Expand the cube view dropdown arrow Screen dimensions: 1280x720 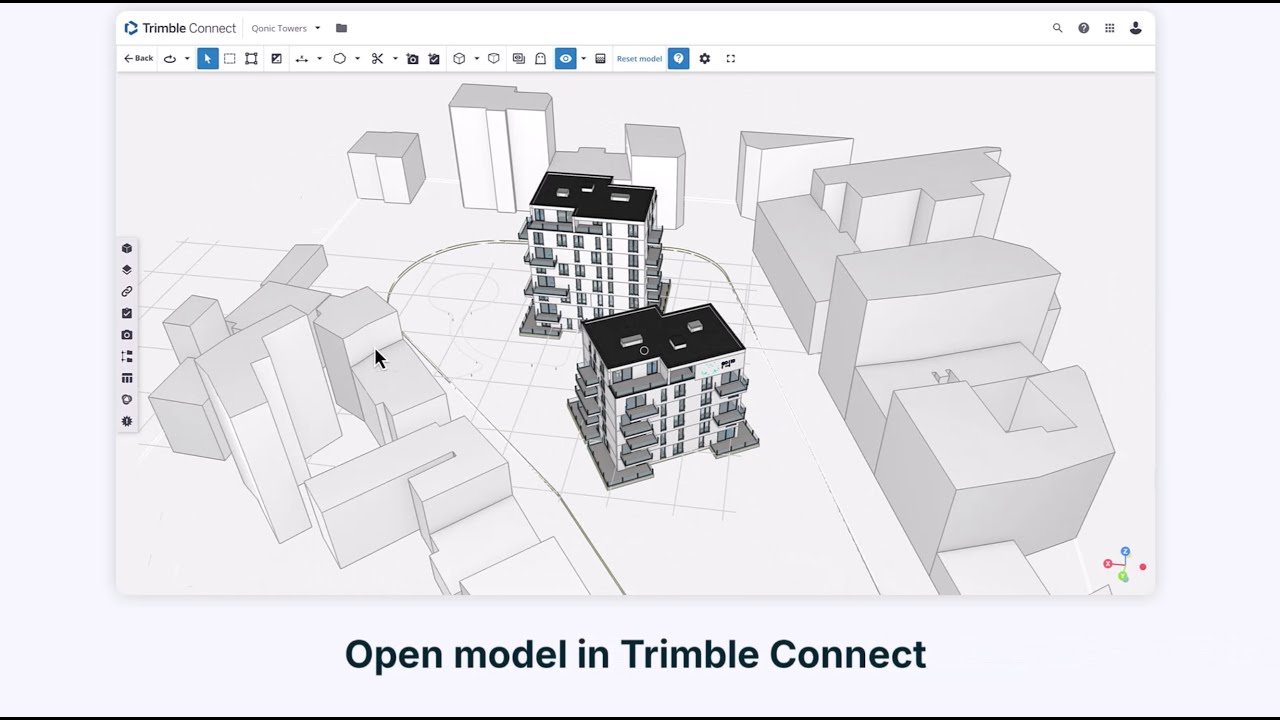(x=476, y=59)
